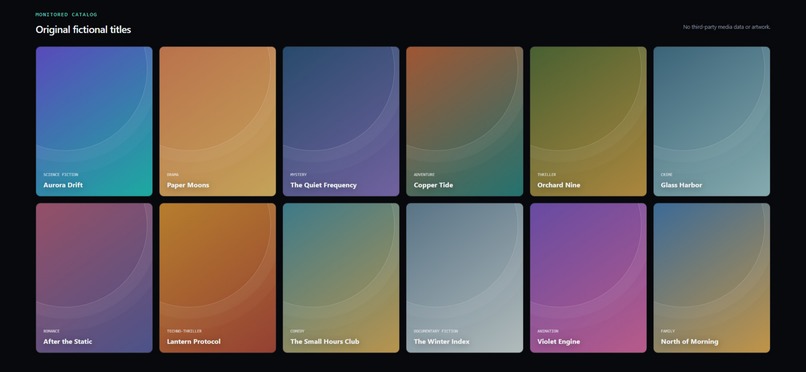
Task: Click the 'SCIENCE FICTION' genre label
Action: tap(61, 175)
